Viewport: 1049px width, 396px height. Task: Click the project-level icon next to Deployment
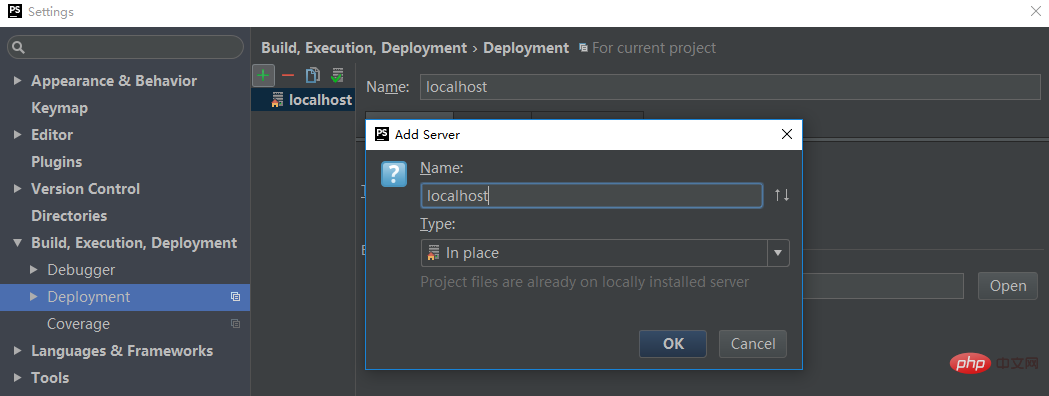pos(235,296)
